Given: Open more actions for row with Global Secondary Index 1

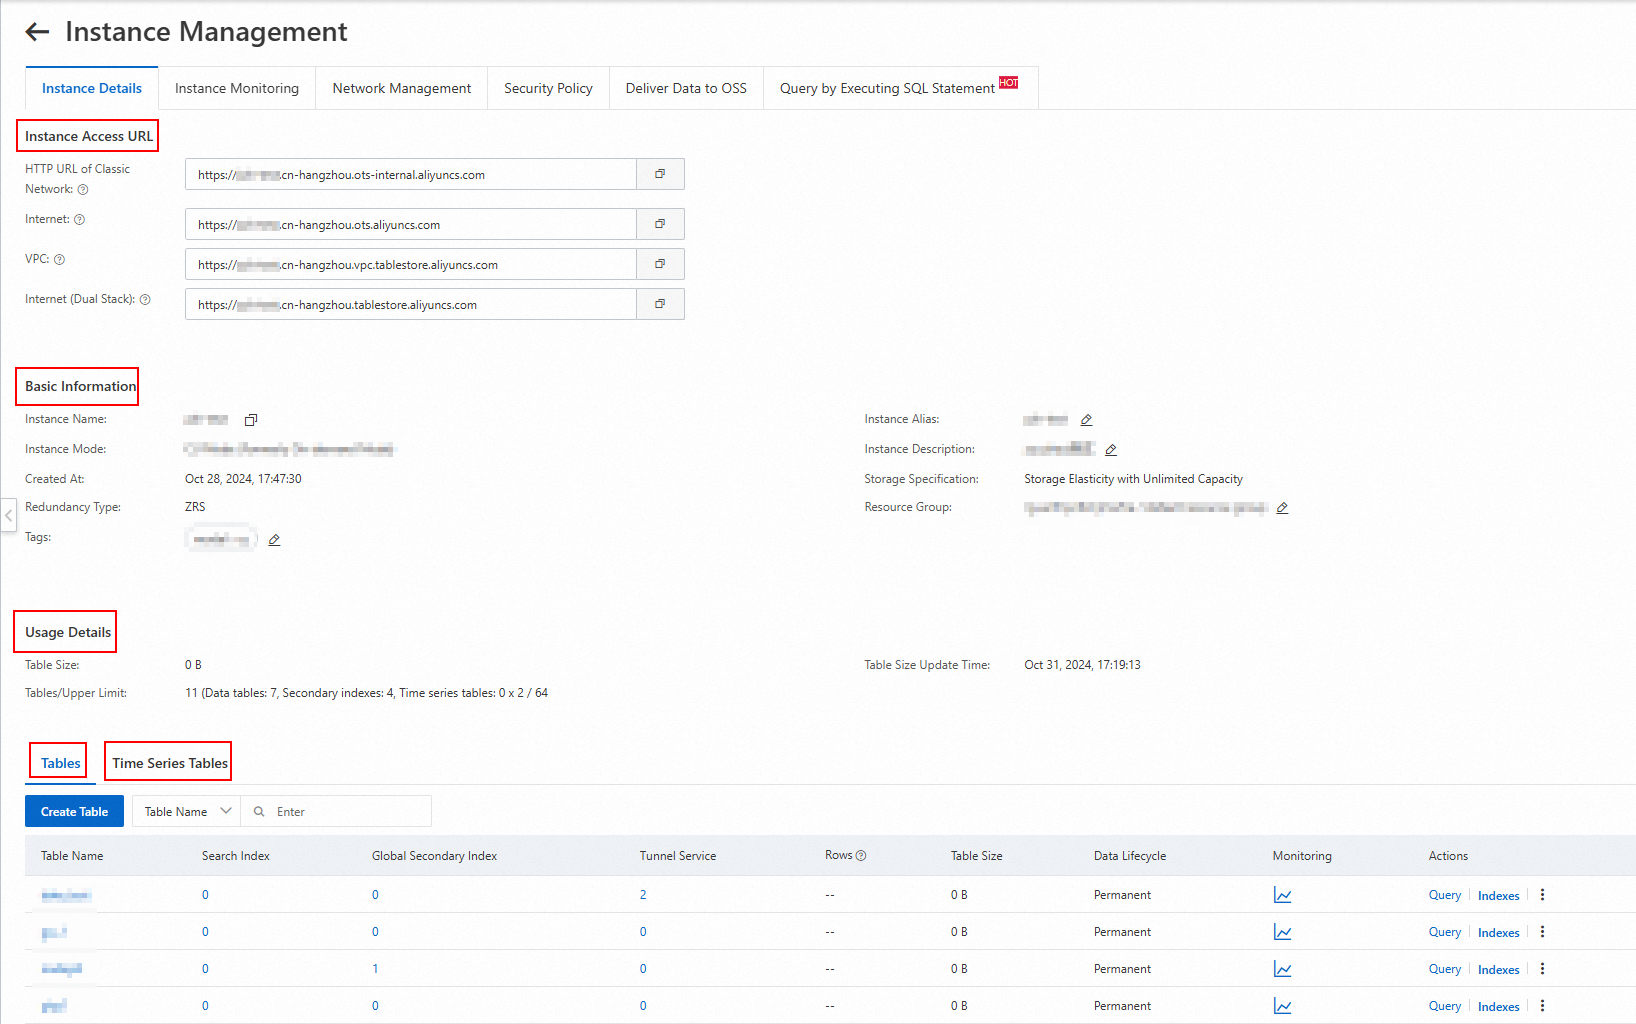Looking at the screenshot, I should 1543,969.
